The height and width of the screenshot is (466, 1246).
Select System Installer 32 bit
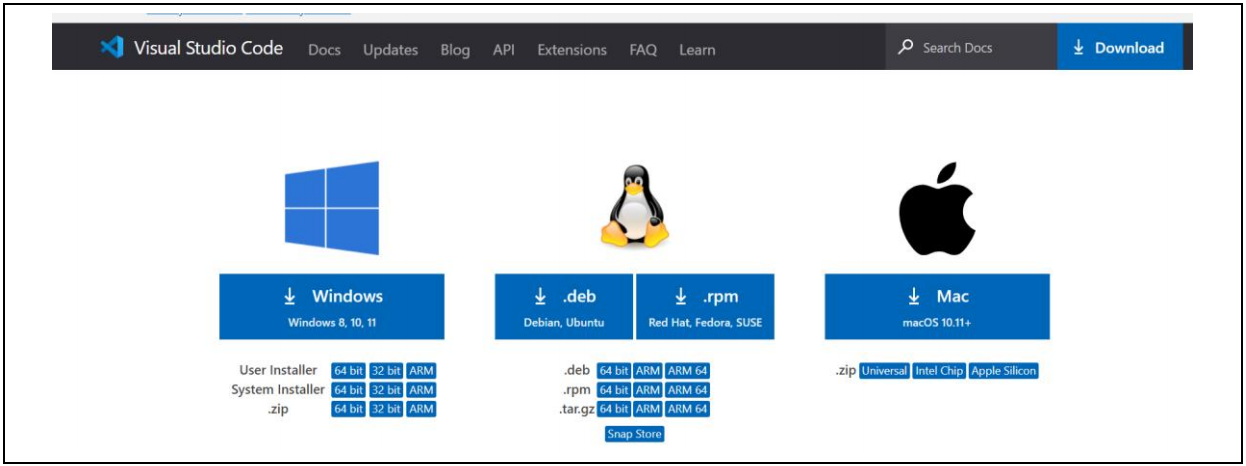click(x=386, y=390)
